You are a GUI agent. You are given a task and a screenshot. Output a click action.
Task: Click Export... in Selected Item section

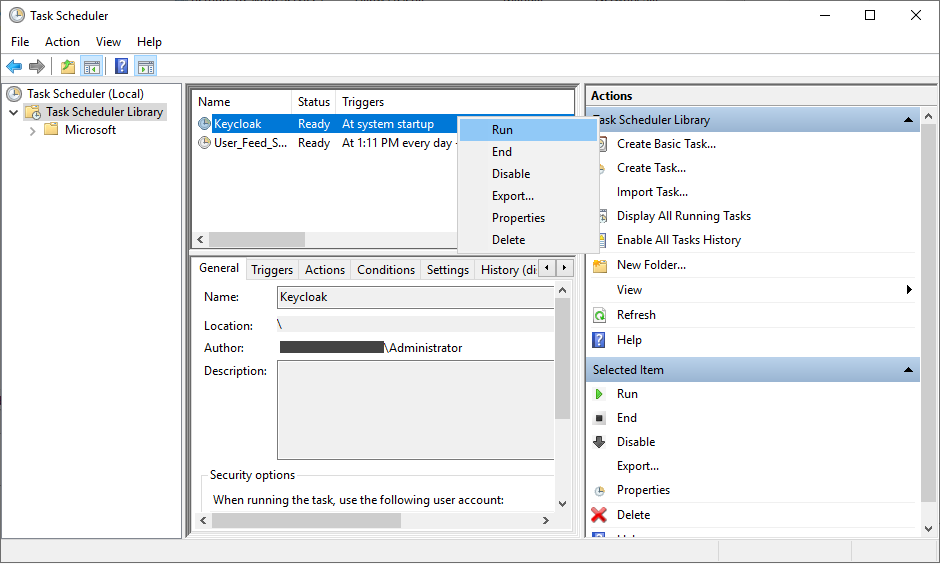click(x=638, y=466)
